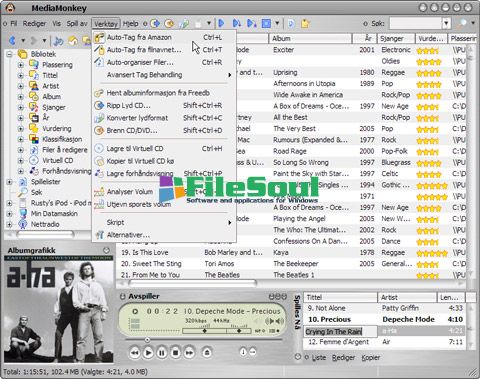Click Rediger in Spilles Nå panel
This screenshot has height=379, width=480.
tap(343, 358)
